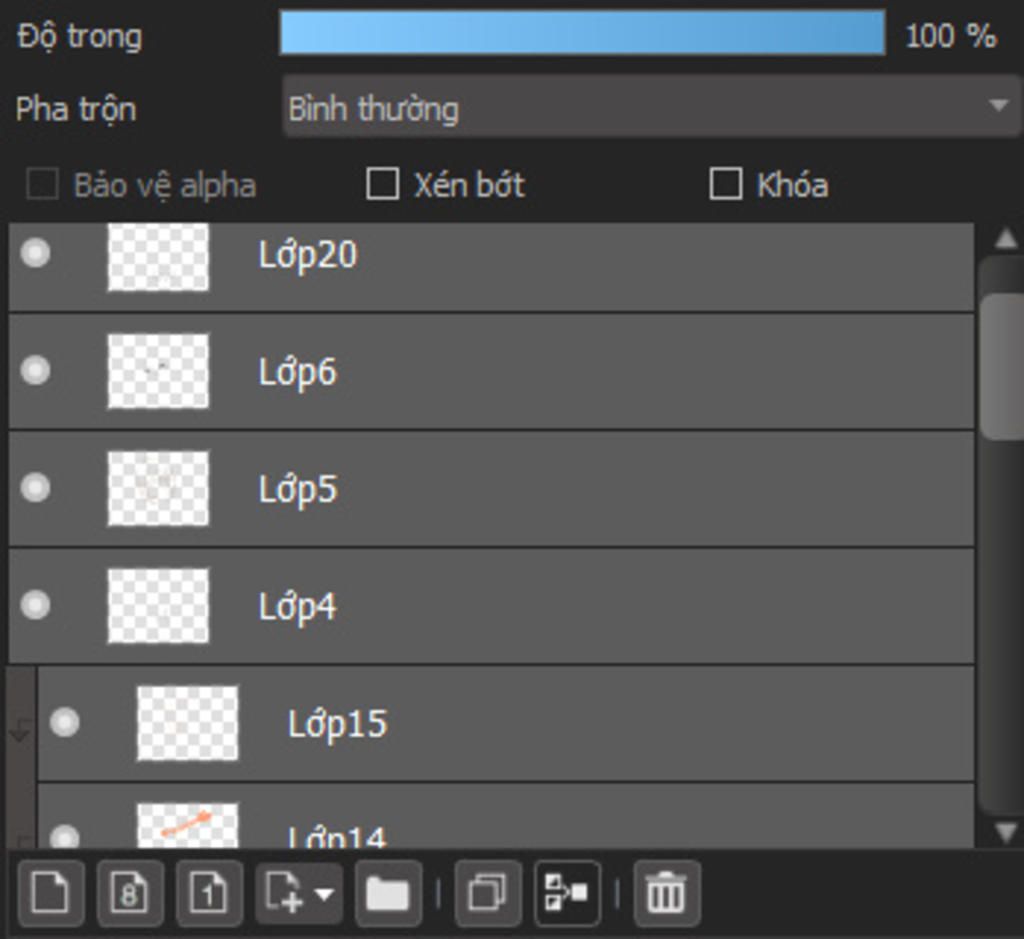
Task: Click the scroll up arrow
Action: pyautogui.click(x=1005, y=240)
